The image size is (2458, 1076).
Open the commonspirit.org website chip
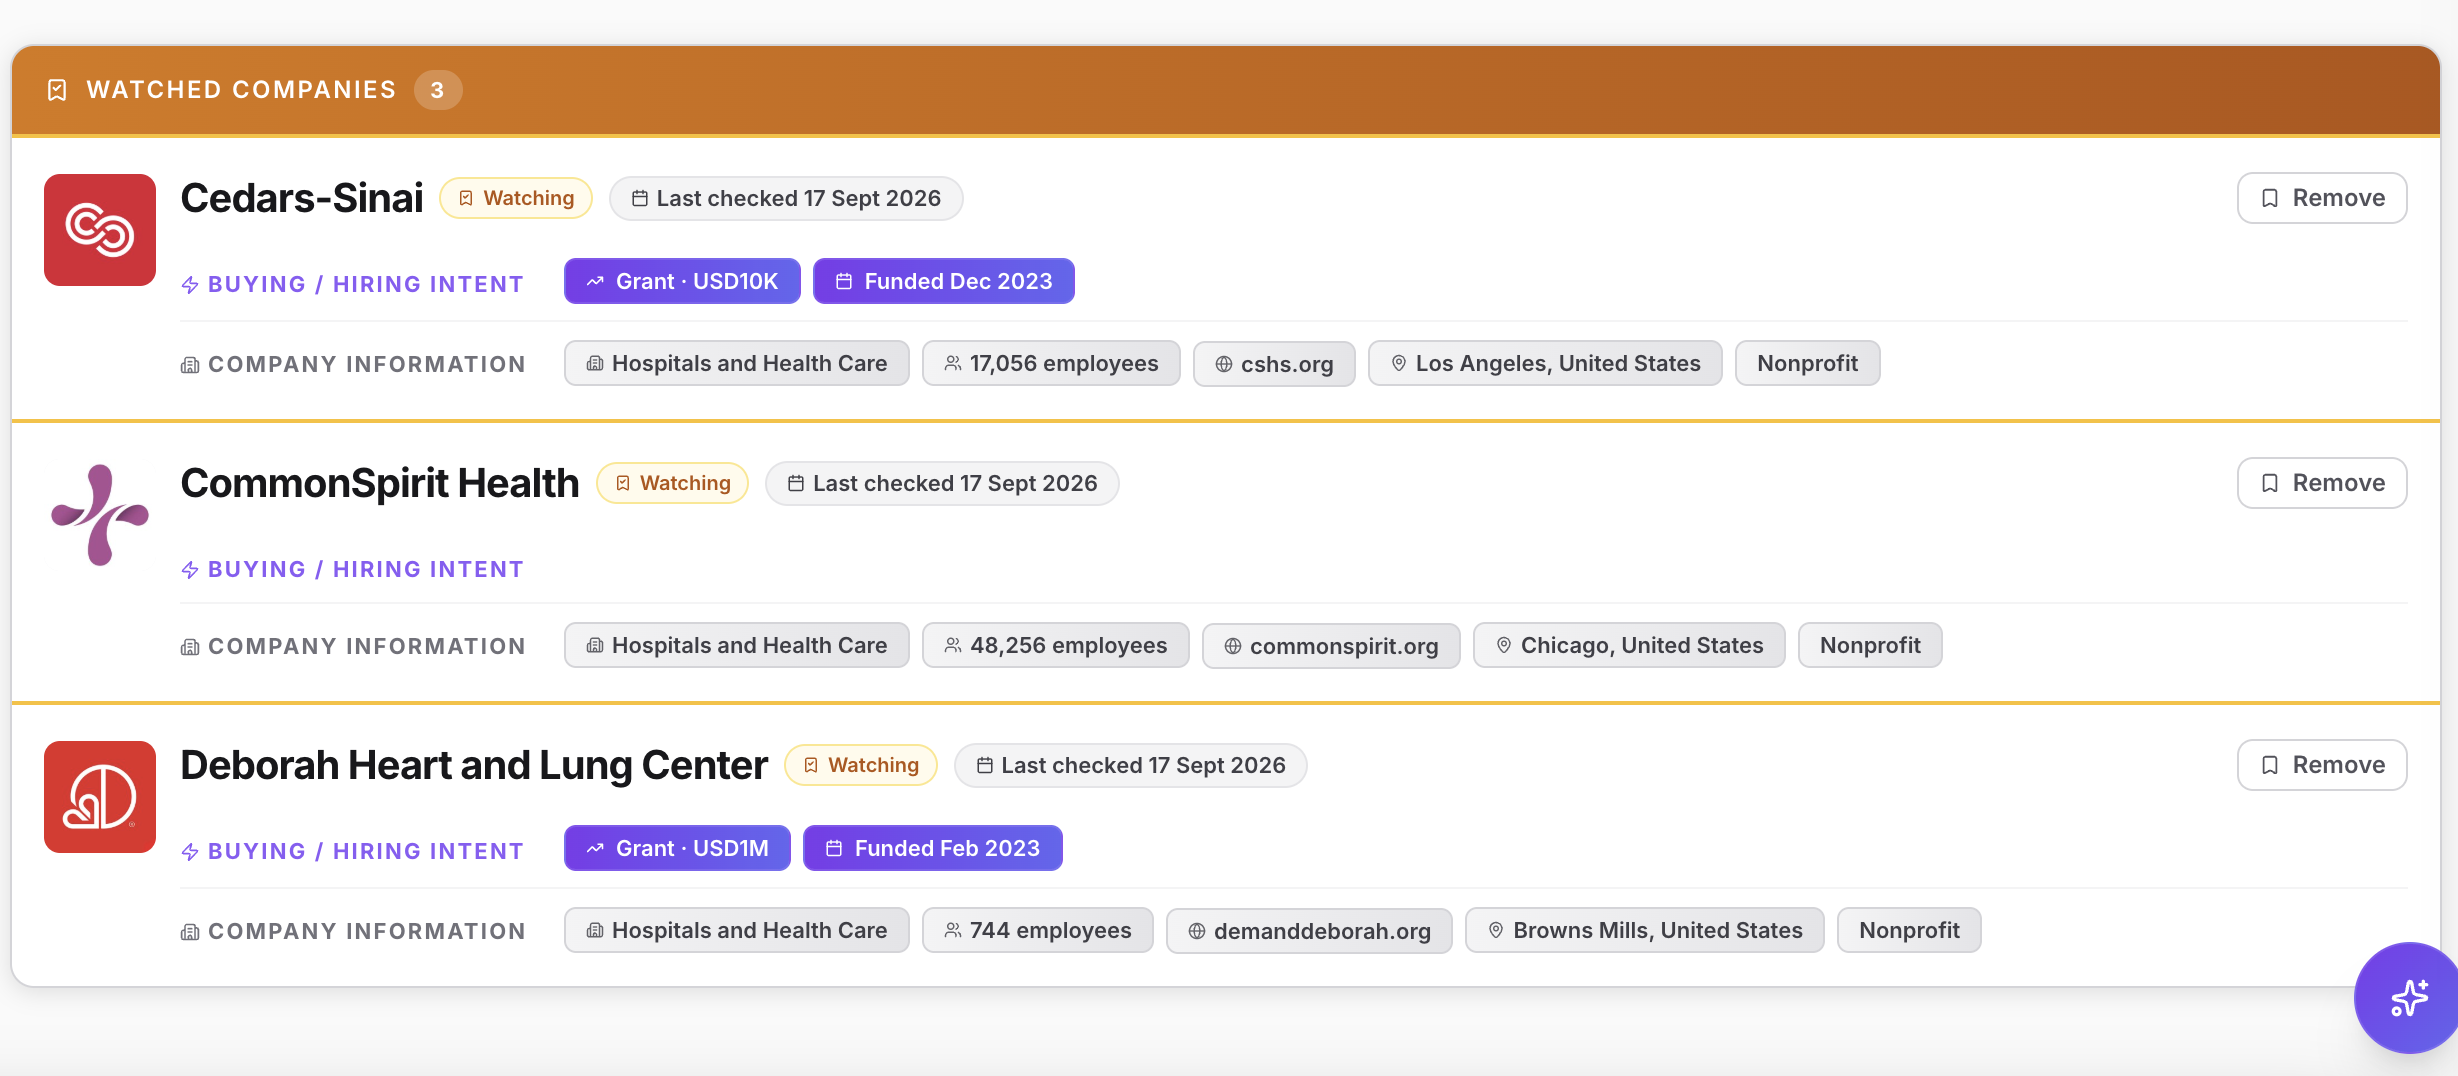coord(1331,646)
